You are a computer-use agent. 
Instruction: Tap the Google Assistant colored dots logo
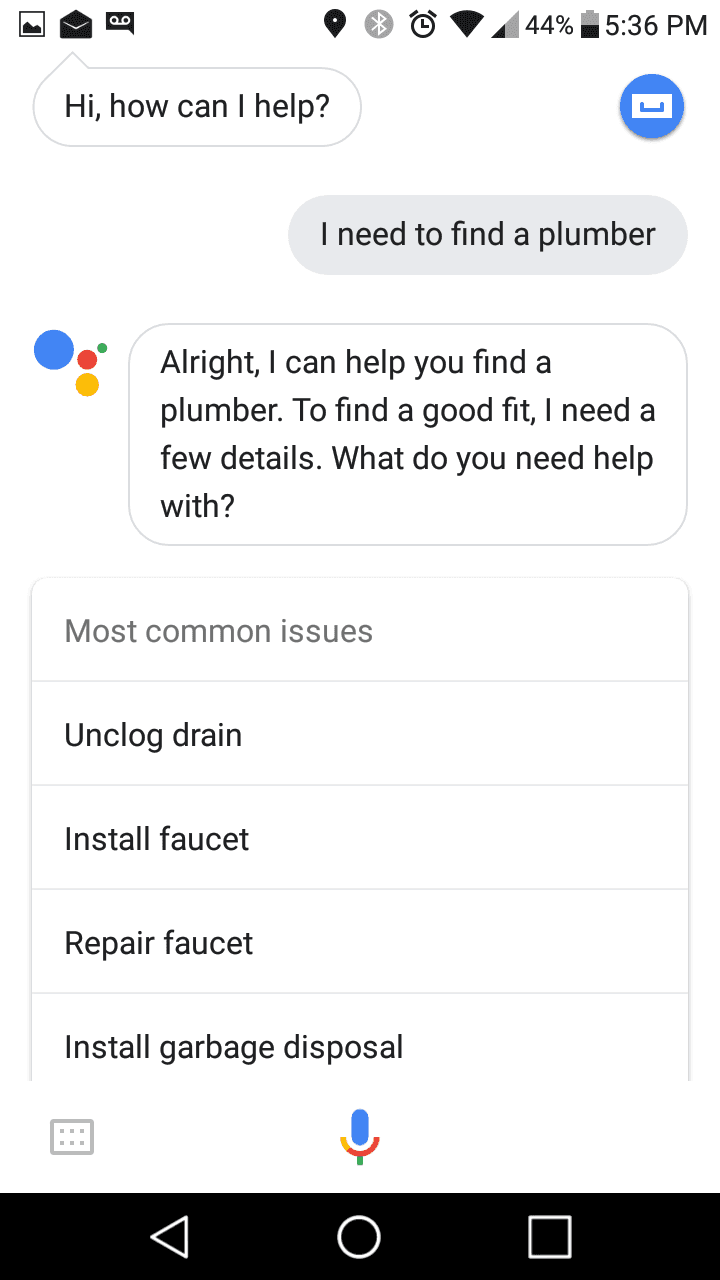pyautogui.click(x=70, y=362)
